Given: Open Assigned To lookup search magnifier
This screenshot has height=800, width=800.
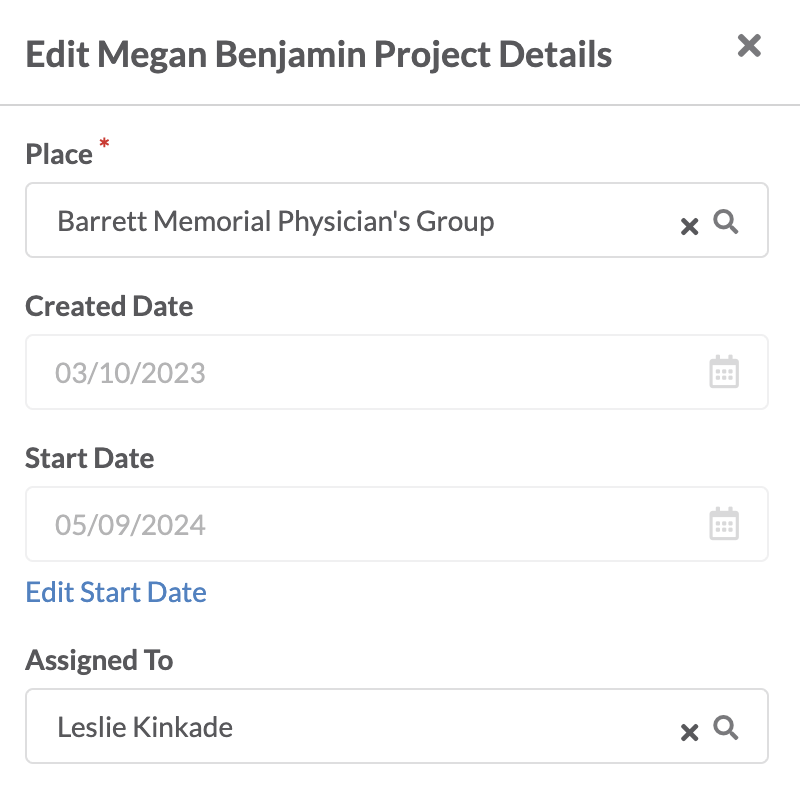Looking at the screenshot, I should (726, 728).
